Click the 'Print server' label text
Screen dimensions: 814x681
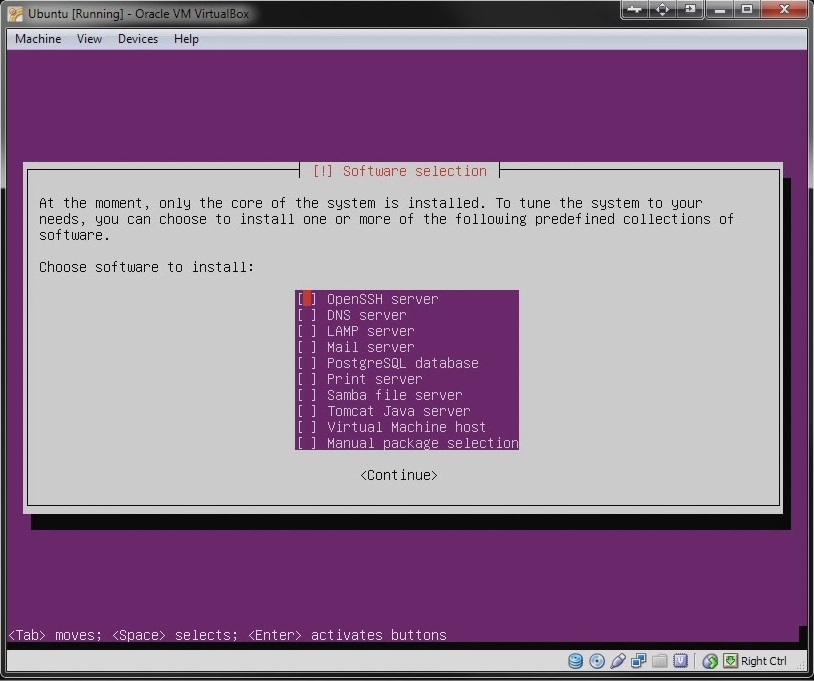(x=375, y=379)
